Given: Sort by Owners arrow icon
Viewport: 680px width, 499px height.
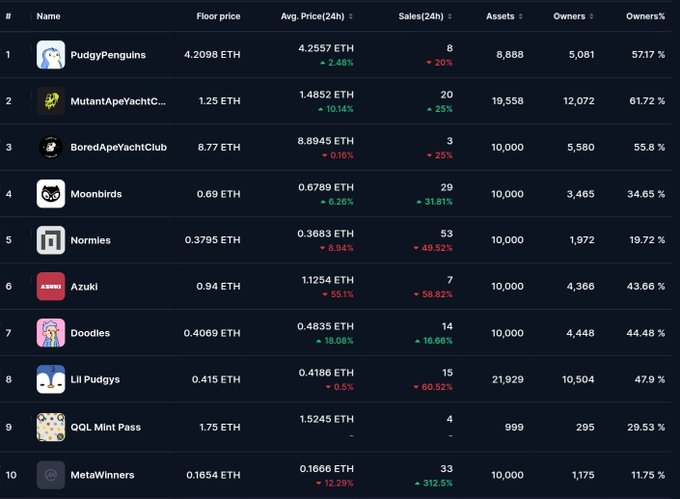Looking at the screenshot, I should 592,16.
